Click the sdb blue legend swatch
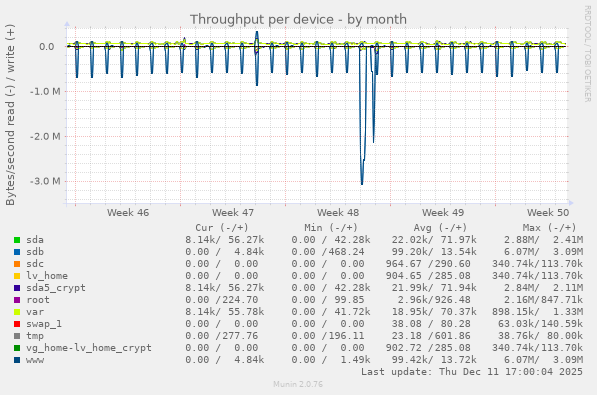The height and width of the screenshot is (395, 597). coord(17,252)
